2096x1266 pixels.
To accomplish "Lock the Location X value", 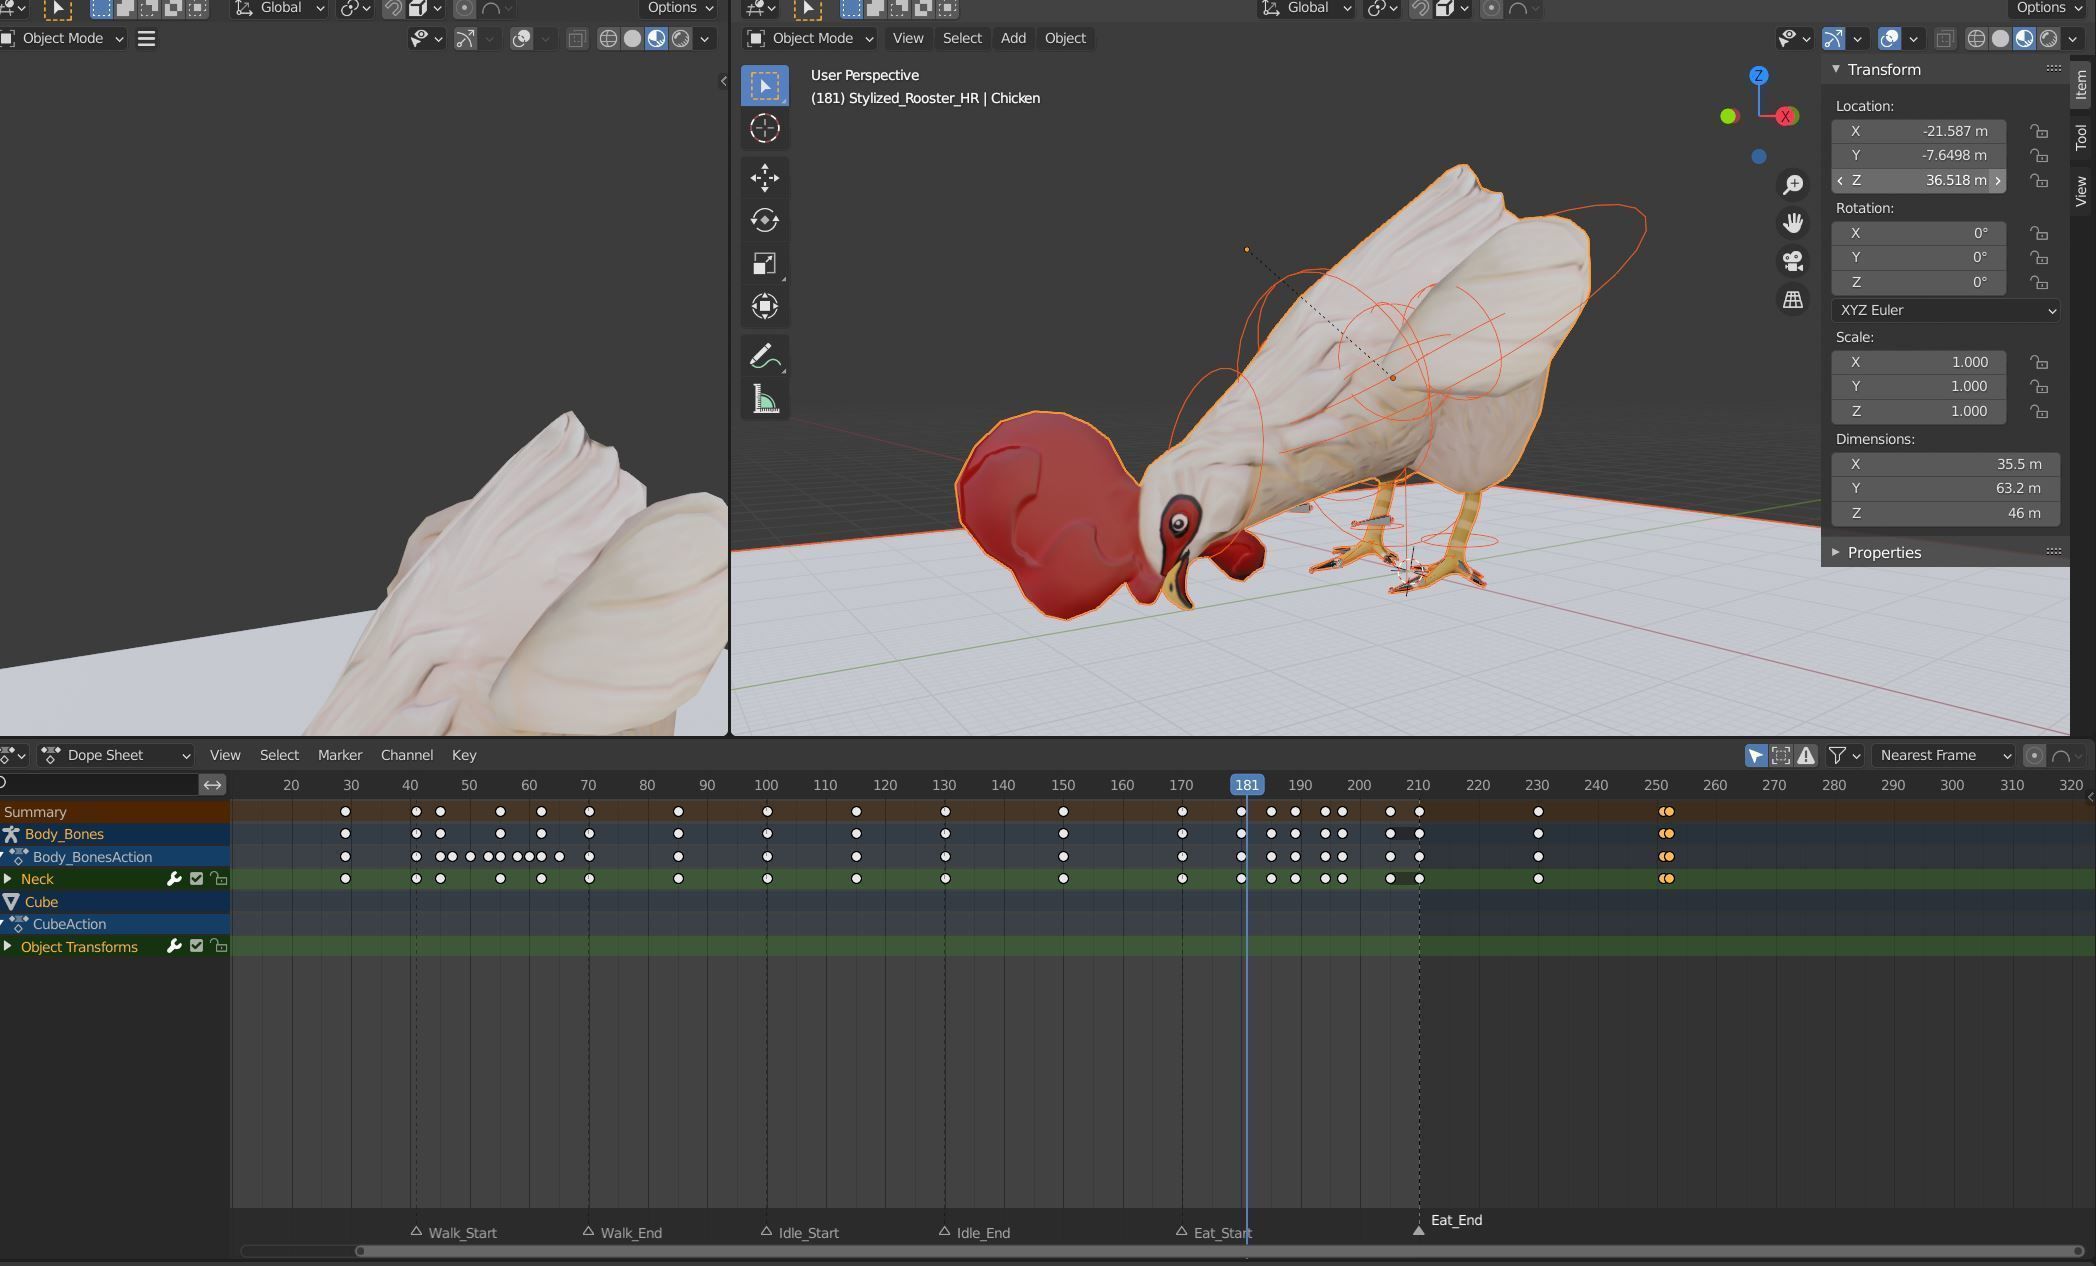I will 2038,131.
